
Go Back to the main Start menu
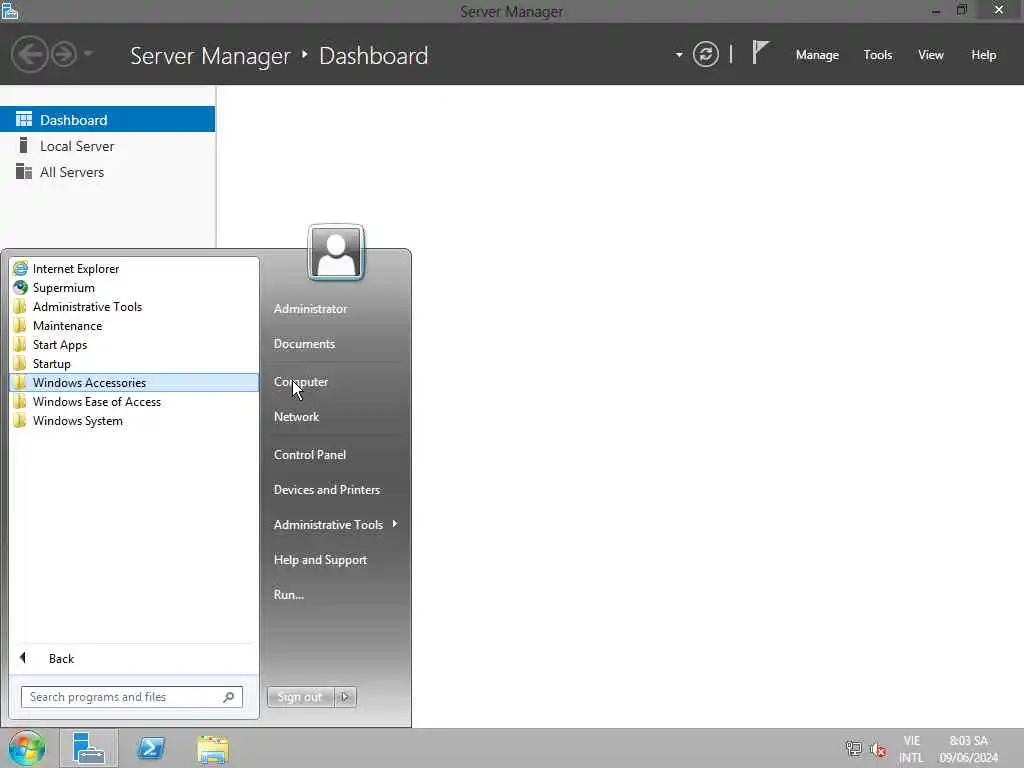(134, 658)
